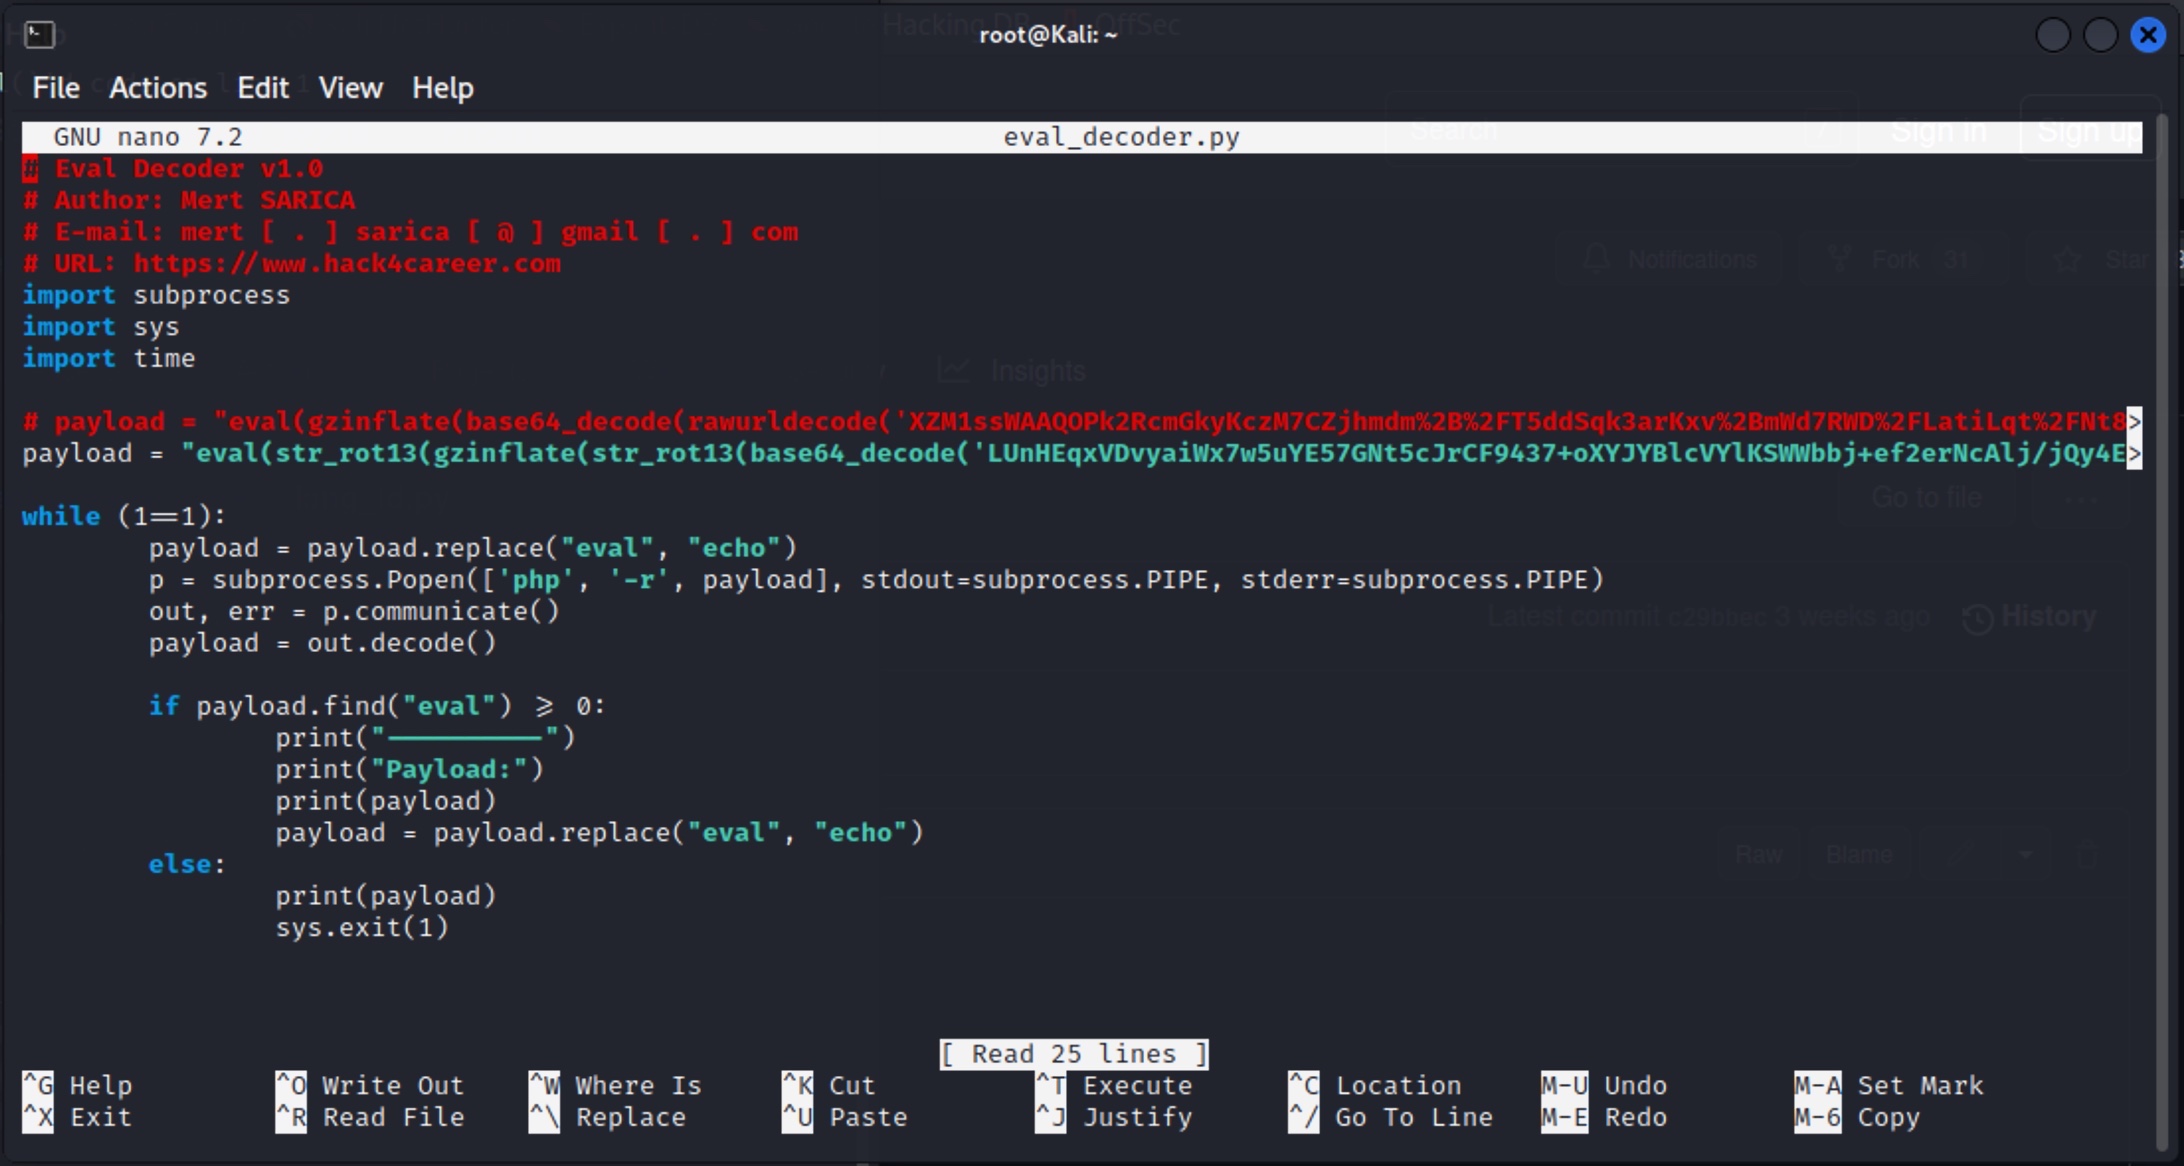
Task: Click the M-E Redo shortcut
Action: point(1605,1117)
